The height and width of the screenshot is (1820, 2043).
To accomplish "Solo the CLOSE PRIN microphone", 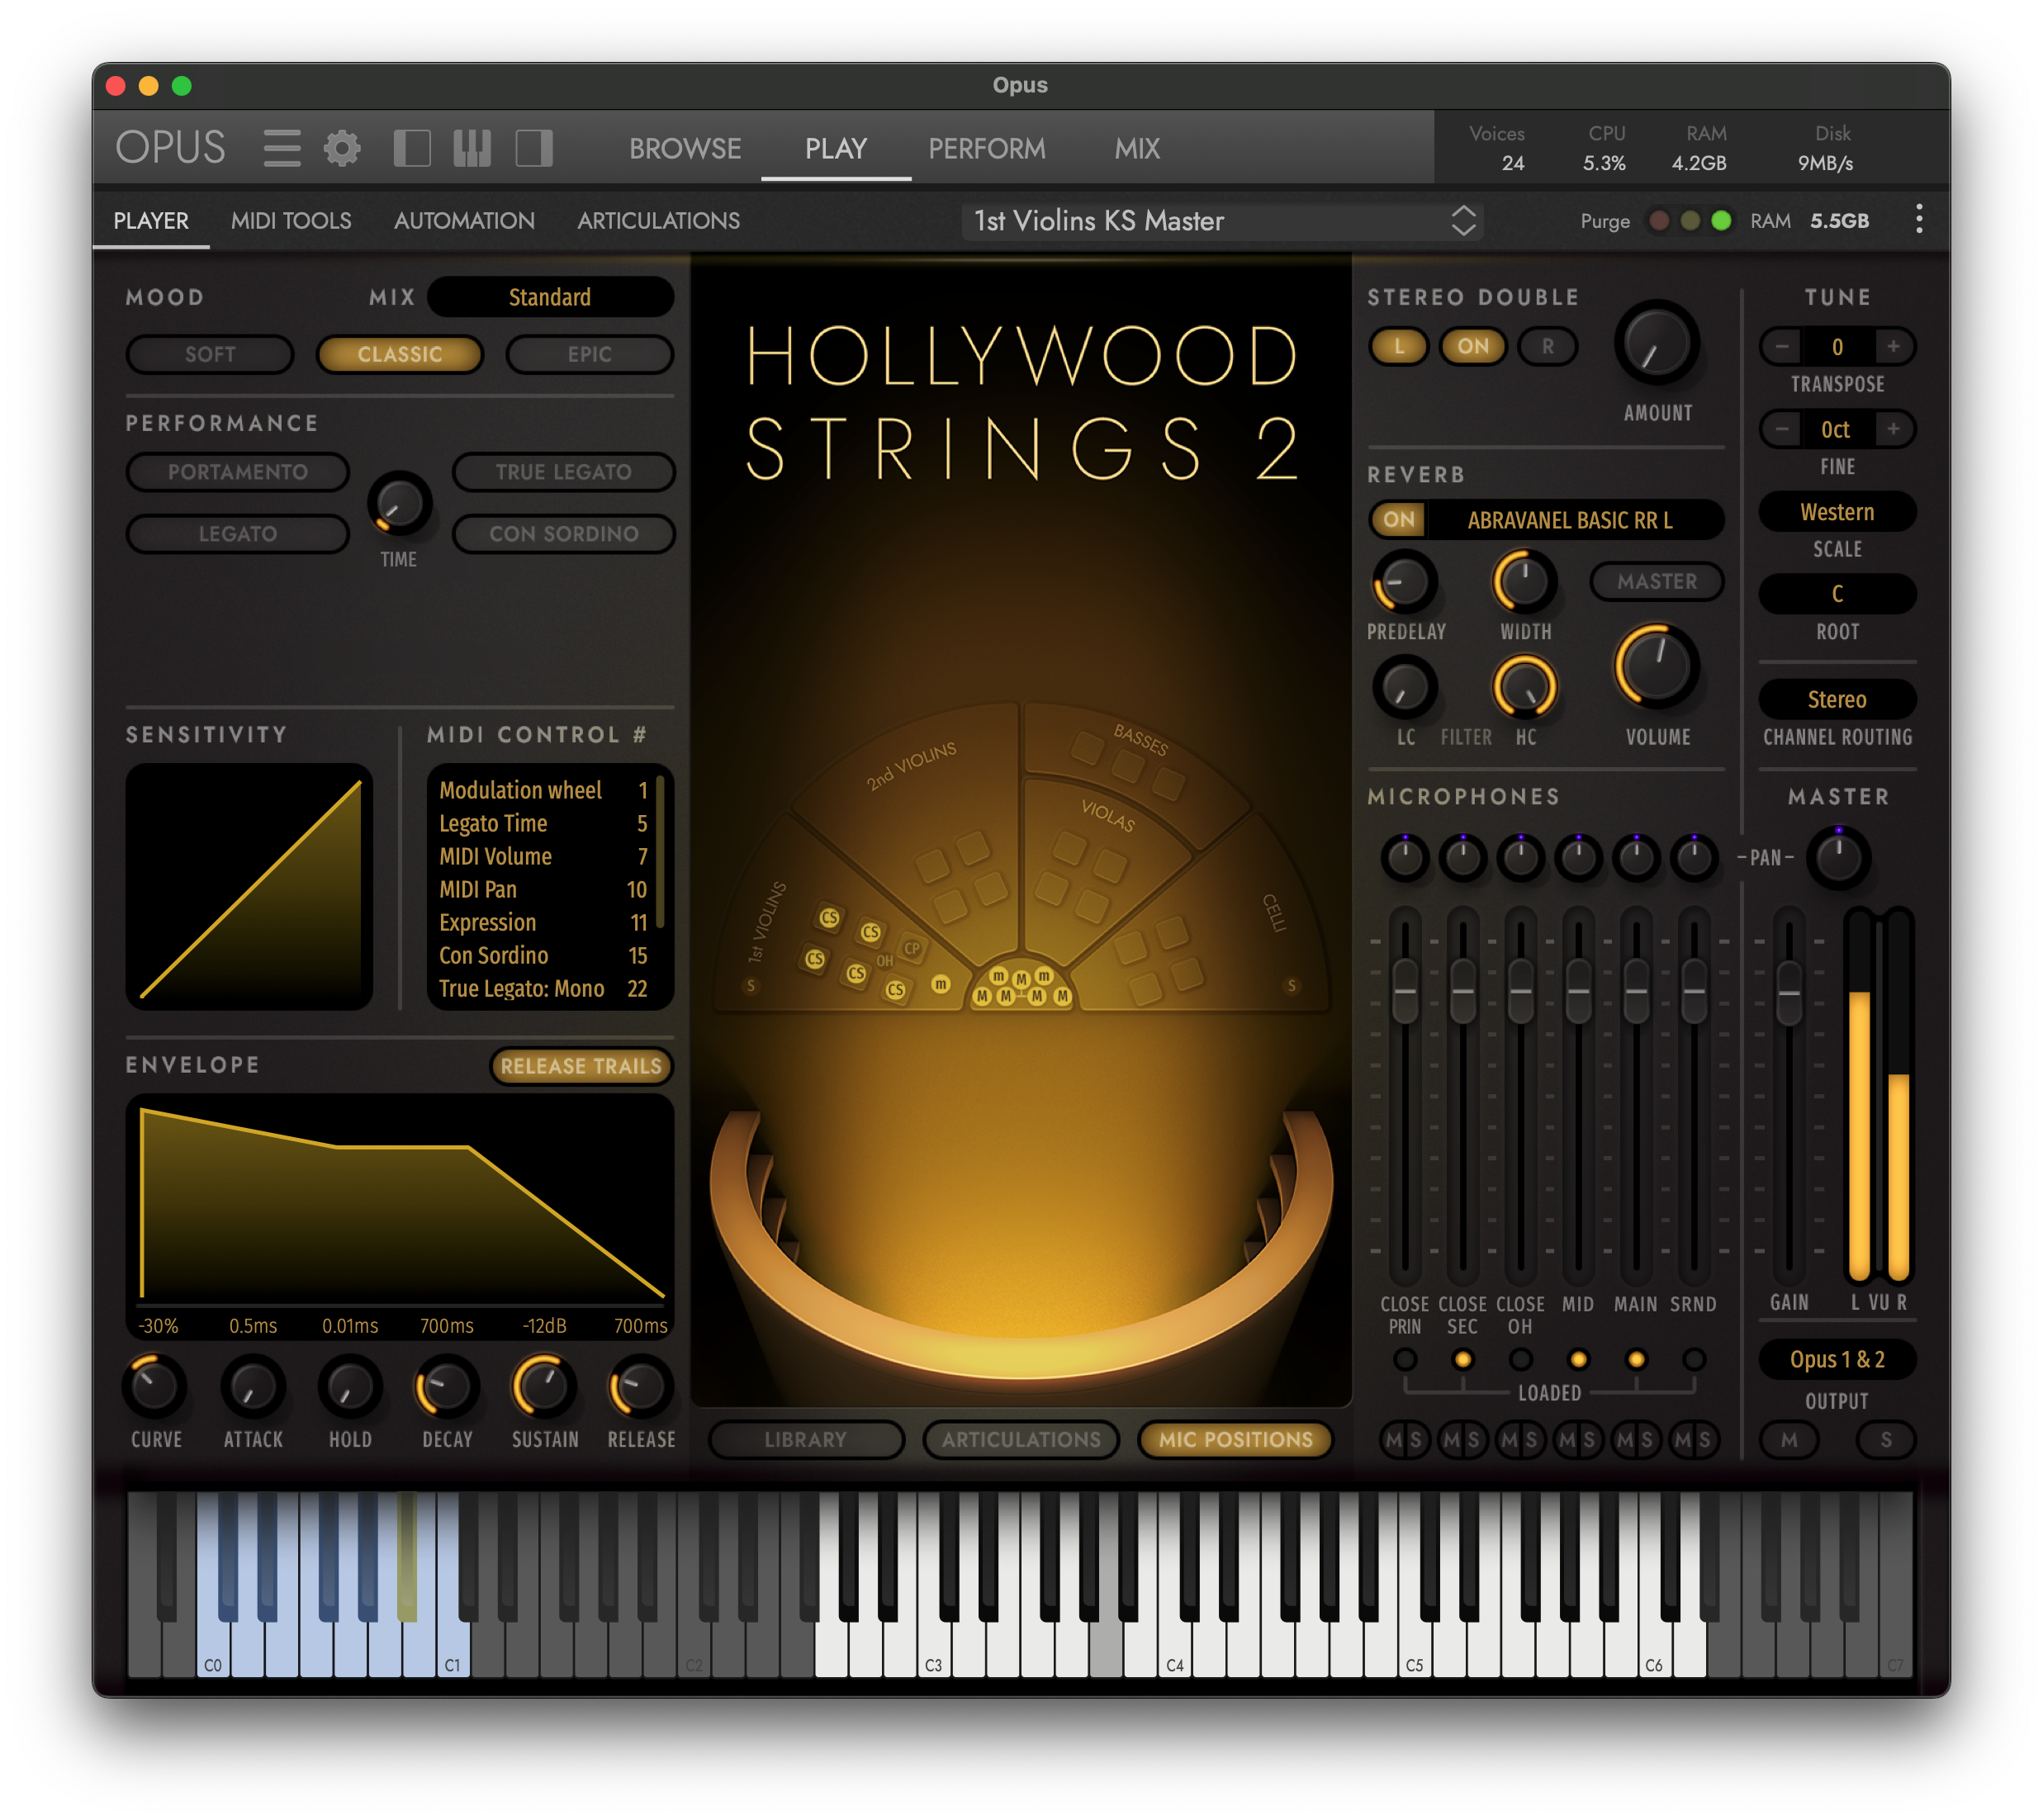I will tap(1416, 1440).
